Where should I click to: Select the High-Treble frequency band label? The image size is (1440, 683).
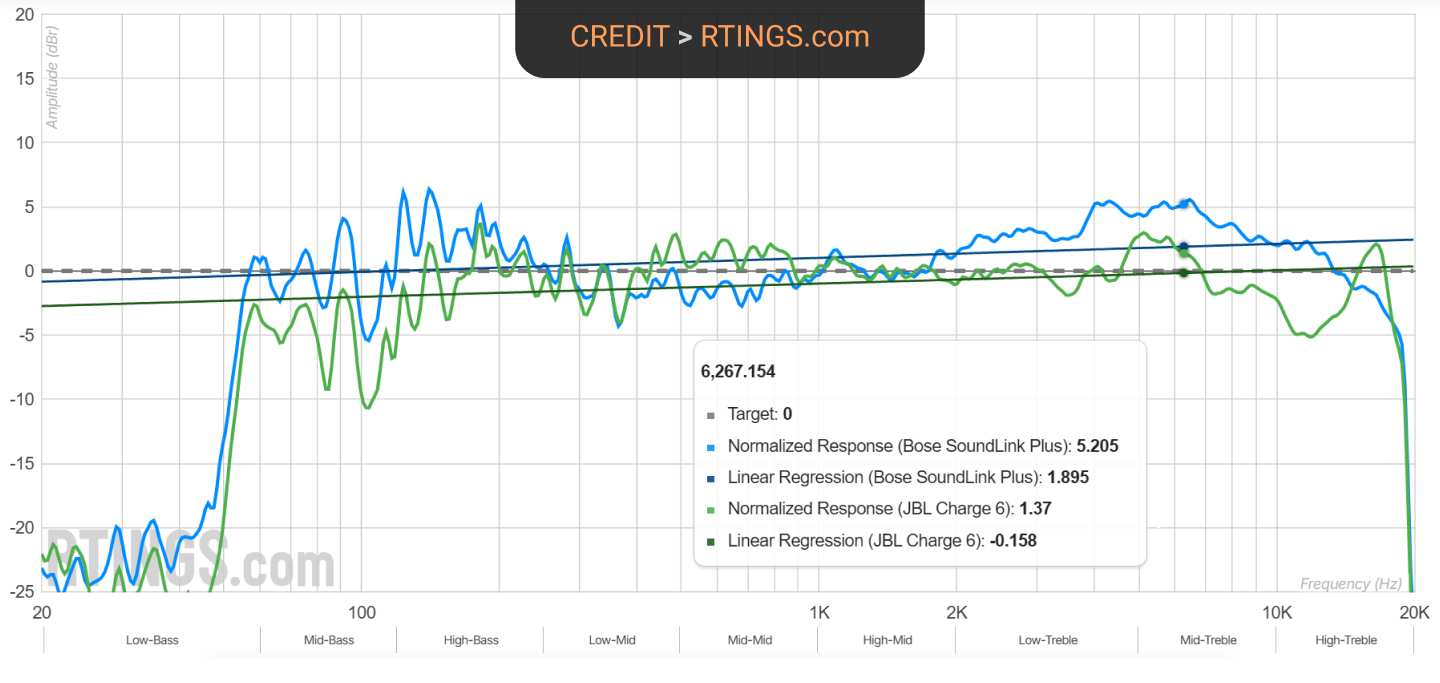tap(1346, 640)
